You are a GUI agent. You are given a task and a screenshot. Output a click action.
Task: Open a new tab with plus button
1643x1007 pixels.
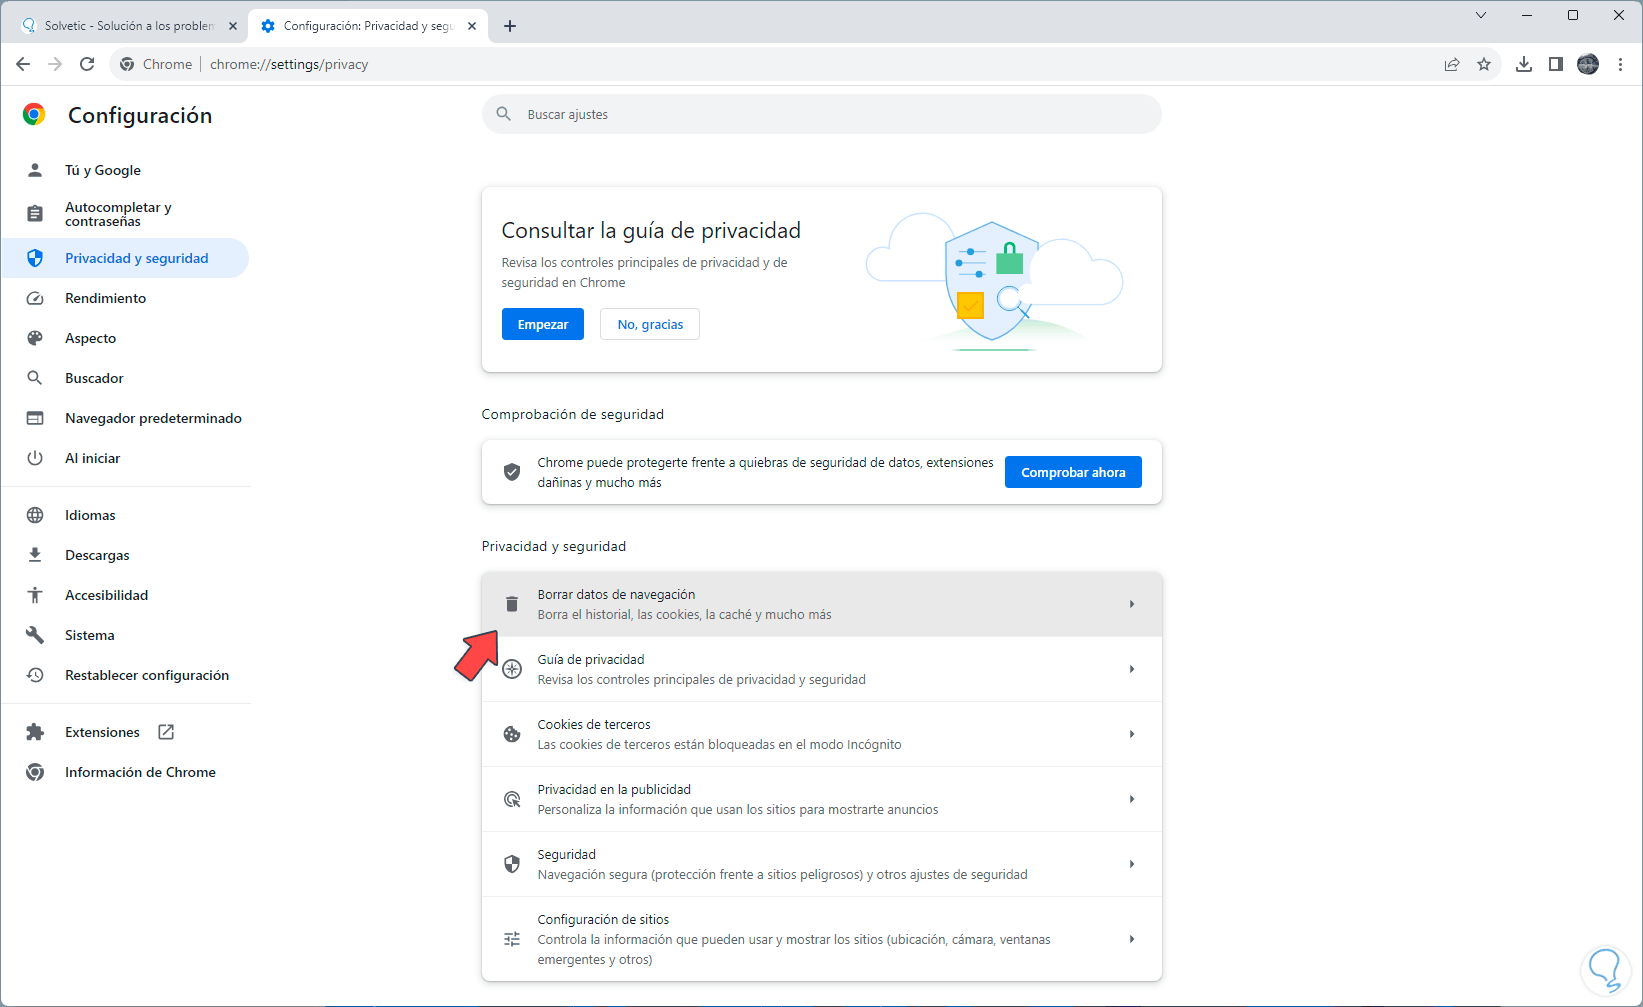[510, 26]
